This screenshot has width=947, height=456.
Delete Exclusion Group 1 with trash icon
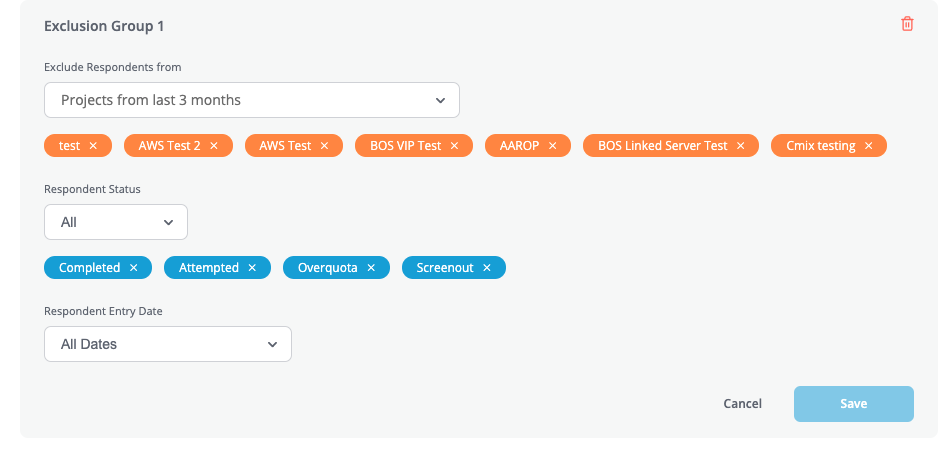(x=907, y=24)
